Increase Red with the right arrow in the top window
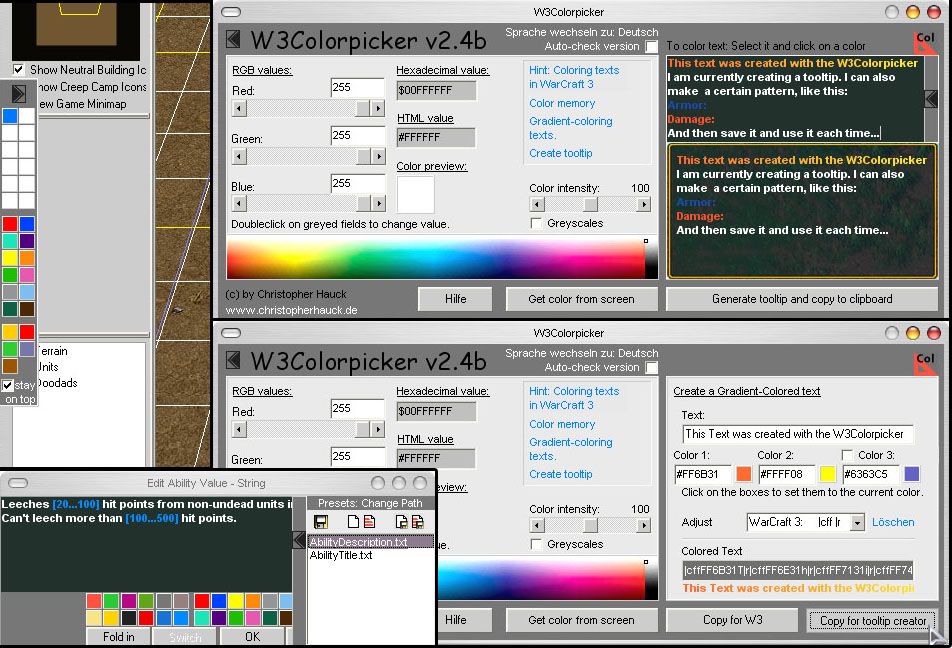The image size is (952, 648). (378, 108)
